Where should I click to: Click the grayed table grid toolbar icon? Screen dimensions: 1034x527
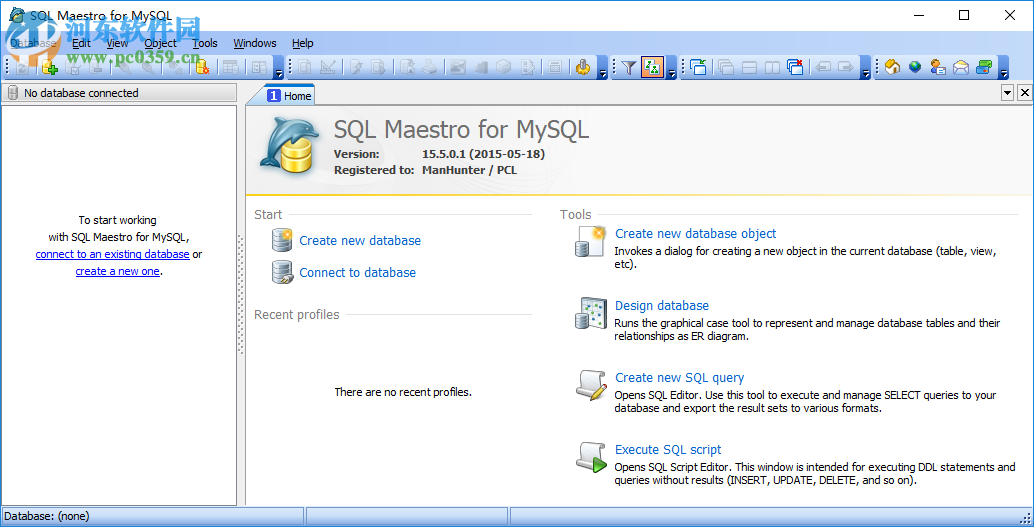pyautogui.click(x=230, y=67)
